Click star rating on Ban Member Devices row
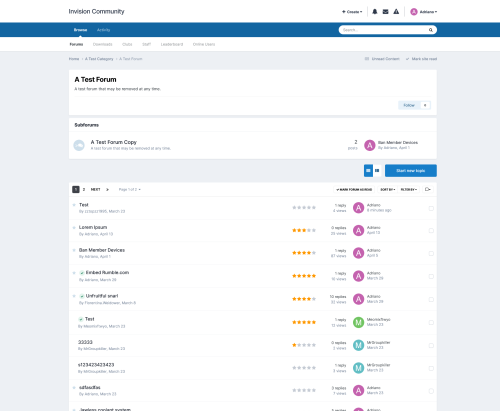 click(x=304, y=253)
